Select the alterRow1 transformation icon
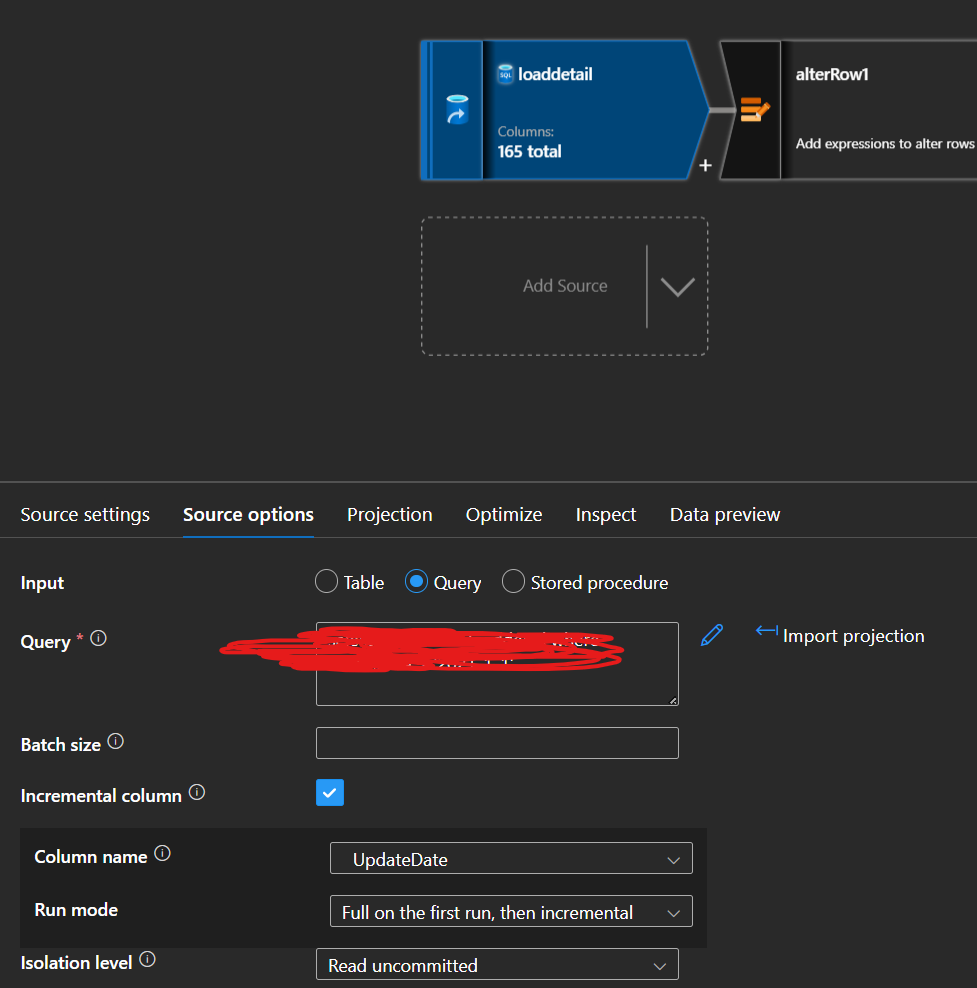The image size is (977, 988). 755,110
